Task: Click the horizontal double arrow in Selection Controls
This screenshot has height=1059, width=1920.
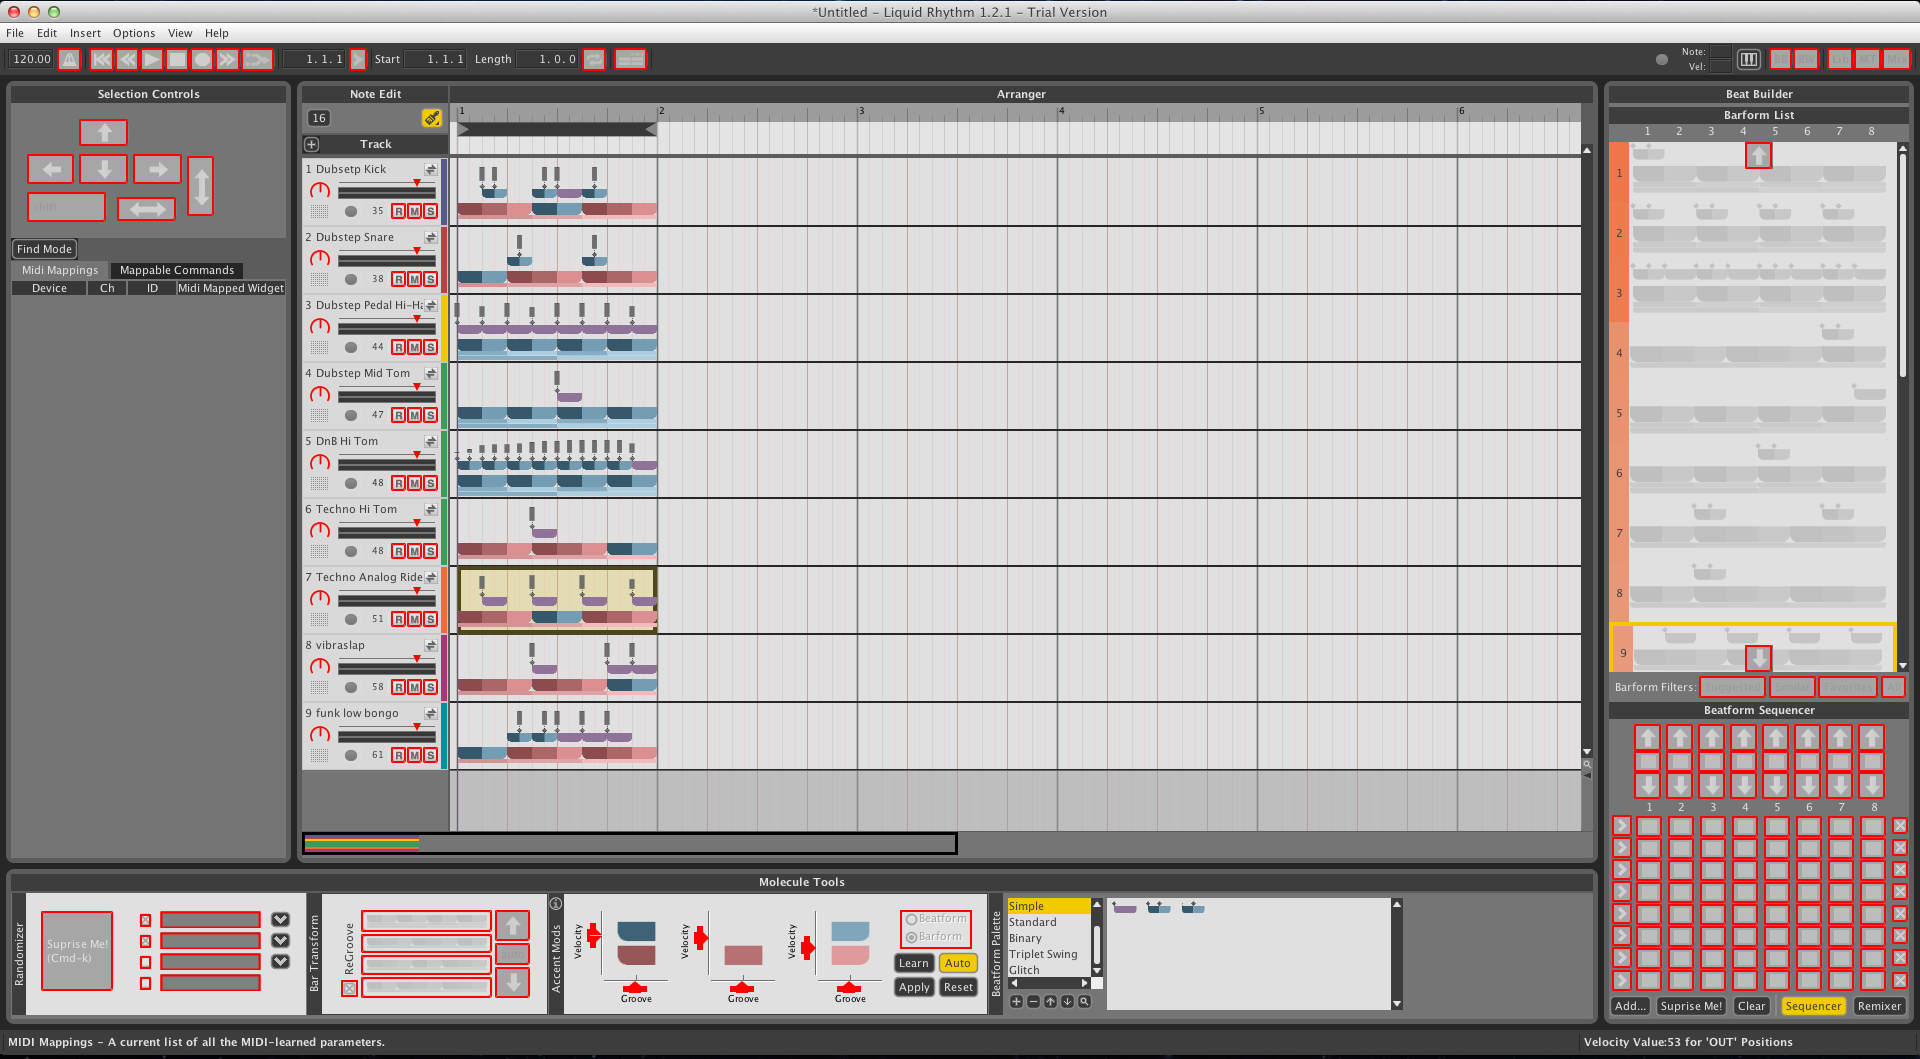Action: tap(147, 209)
